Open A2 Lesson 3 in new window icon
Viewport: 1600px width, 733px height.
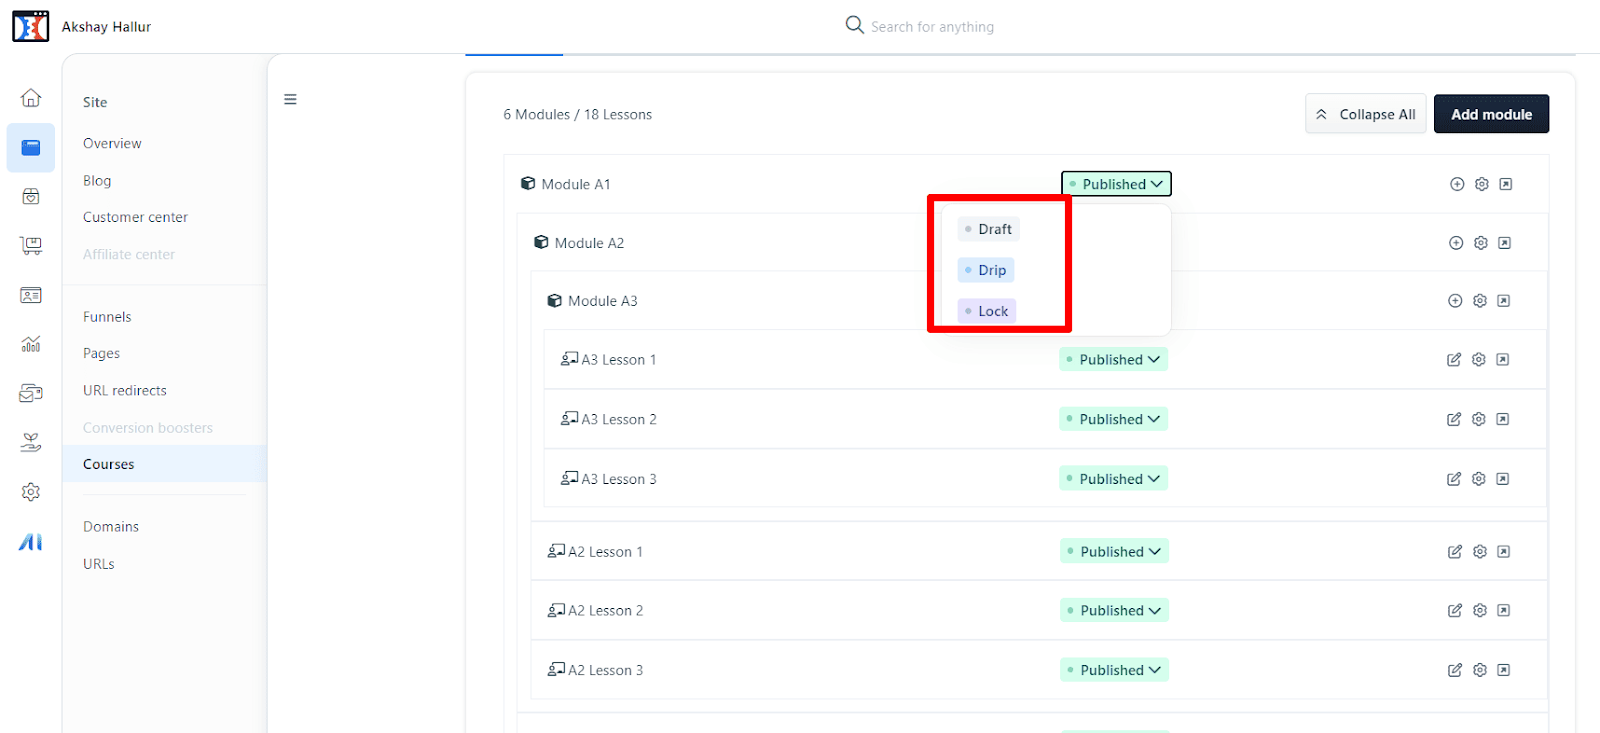1503,670
